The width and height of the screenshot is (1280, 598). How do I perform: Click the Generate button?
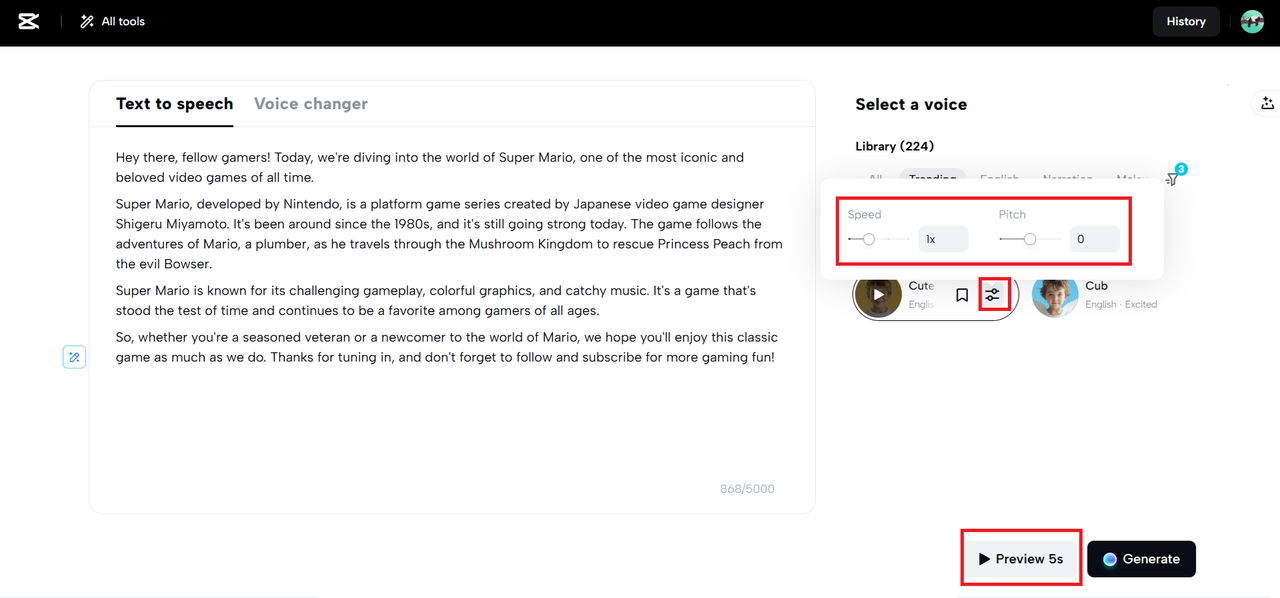pos(1141,559)
